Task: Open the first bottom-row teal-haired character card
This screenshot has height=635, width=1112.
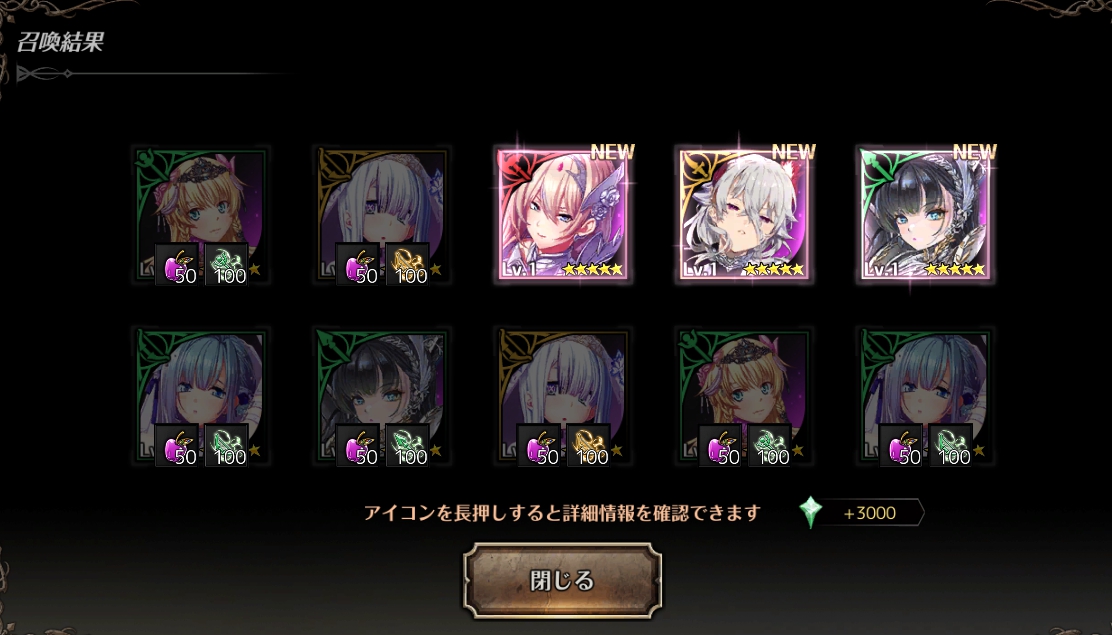Action: pos(202,395)
